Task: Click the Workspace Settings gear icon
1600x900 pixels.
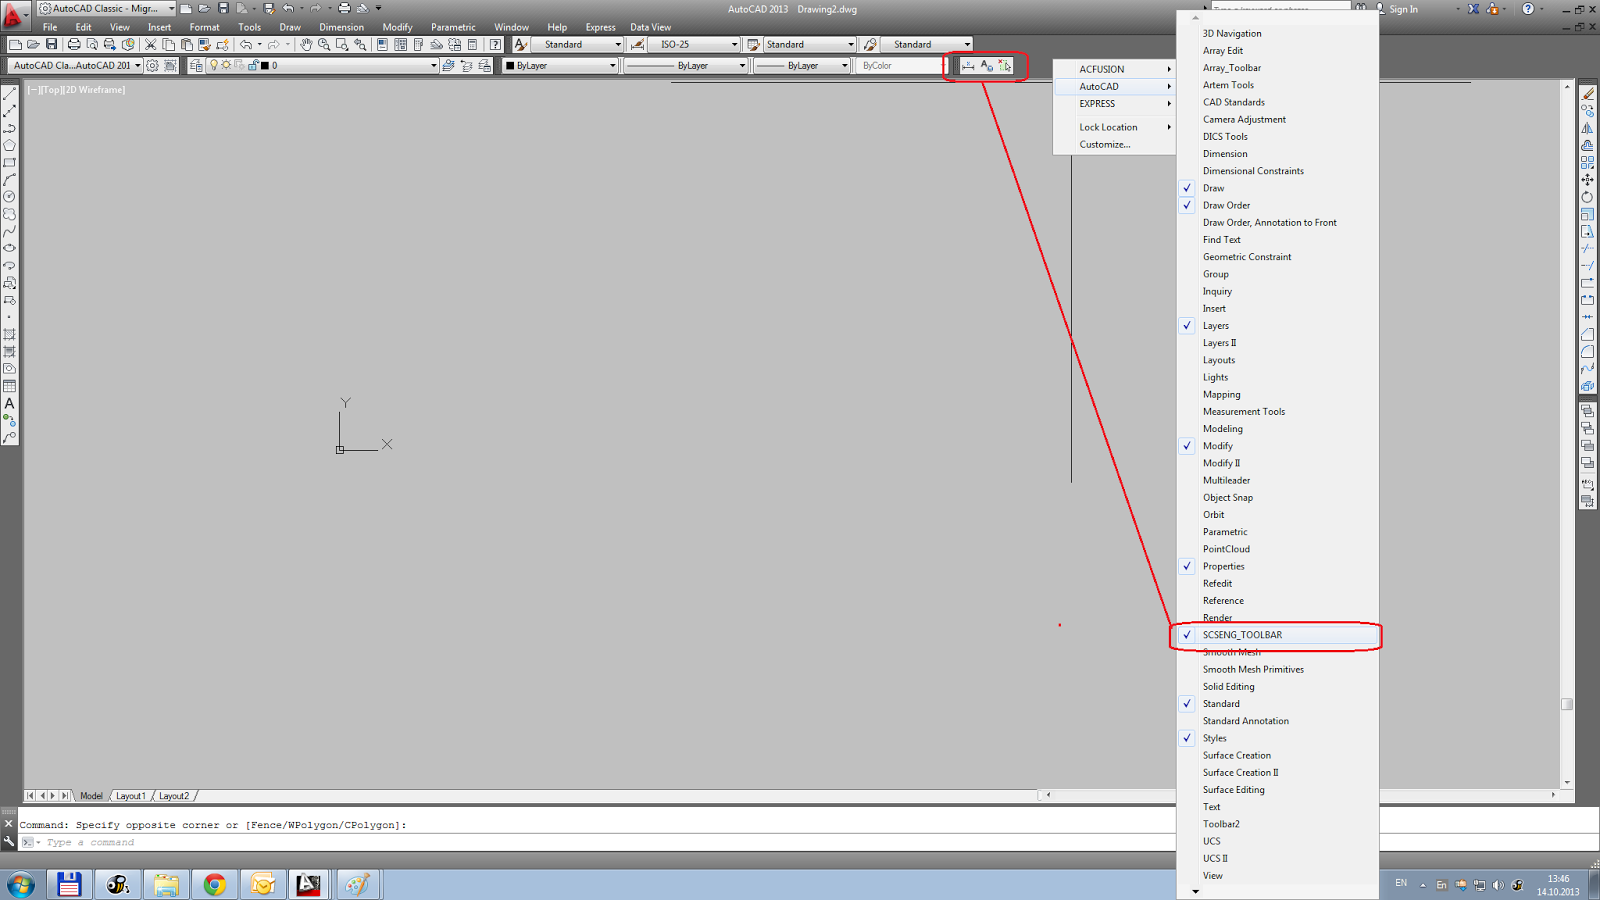Action: pyautogui.click(x=152, y=66)
